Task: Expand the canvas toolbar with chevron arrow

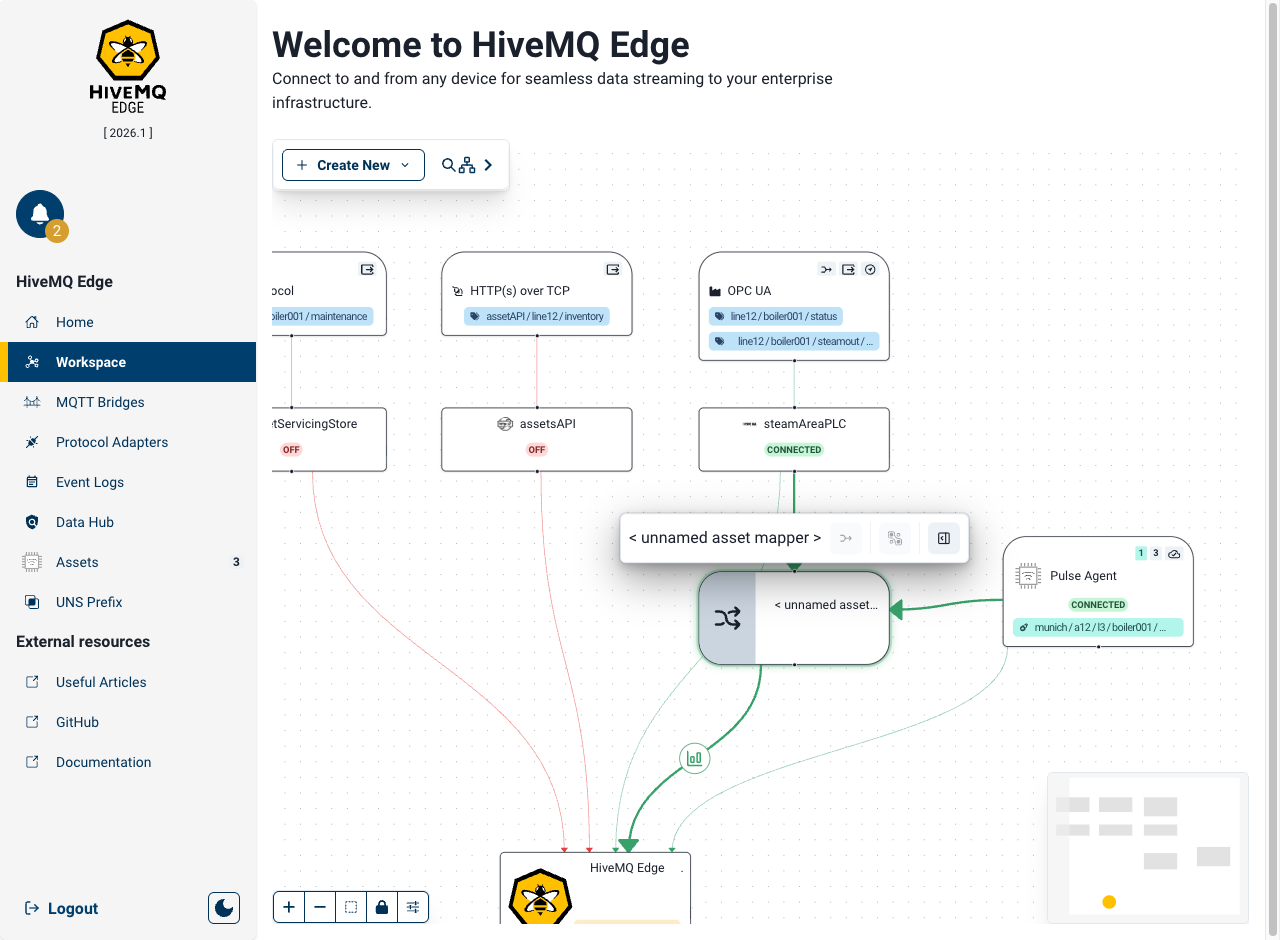Action: (488, 165)
